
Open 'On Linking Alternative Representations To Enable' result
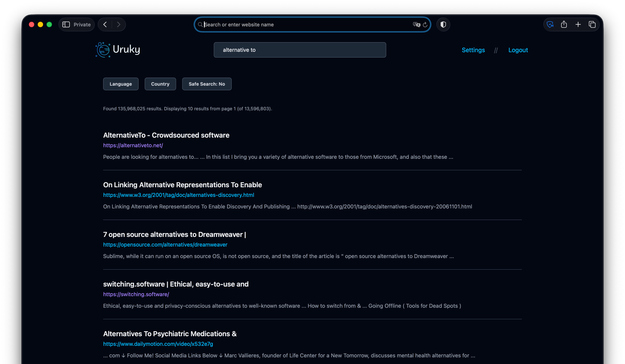coord(183,185)
